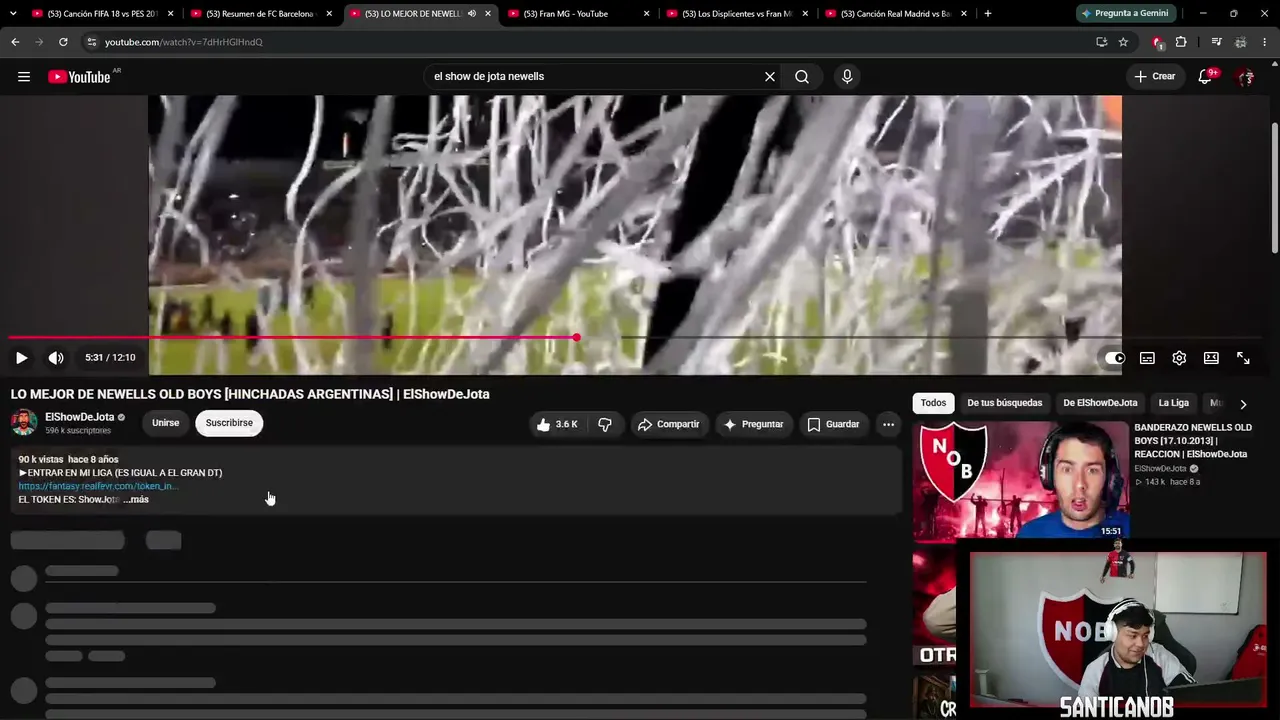Reload the current page
The width and height of the screenshot is (1280, 720).
tap(63, 42)
